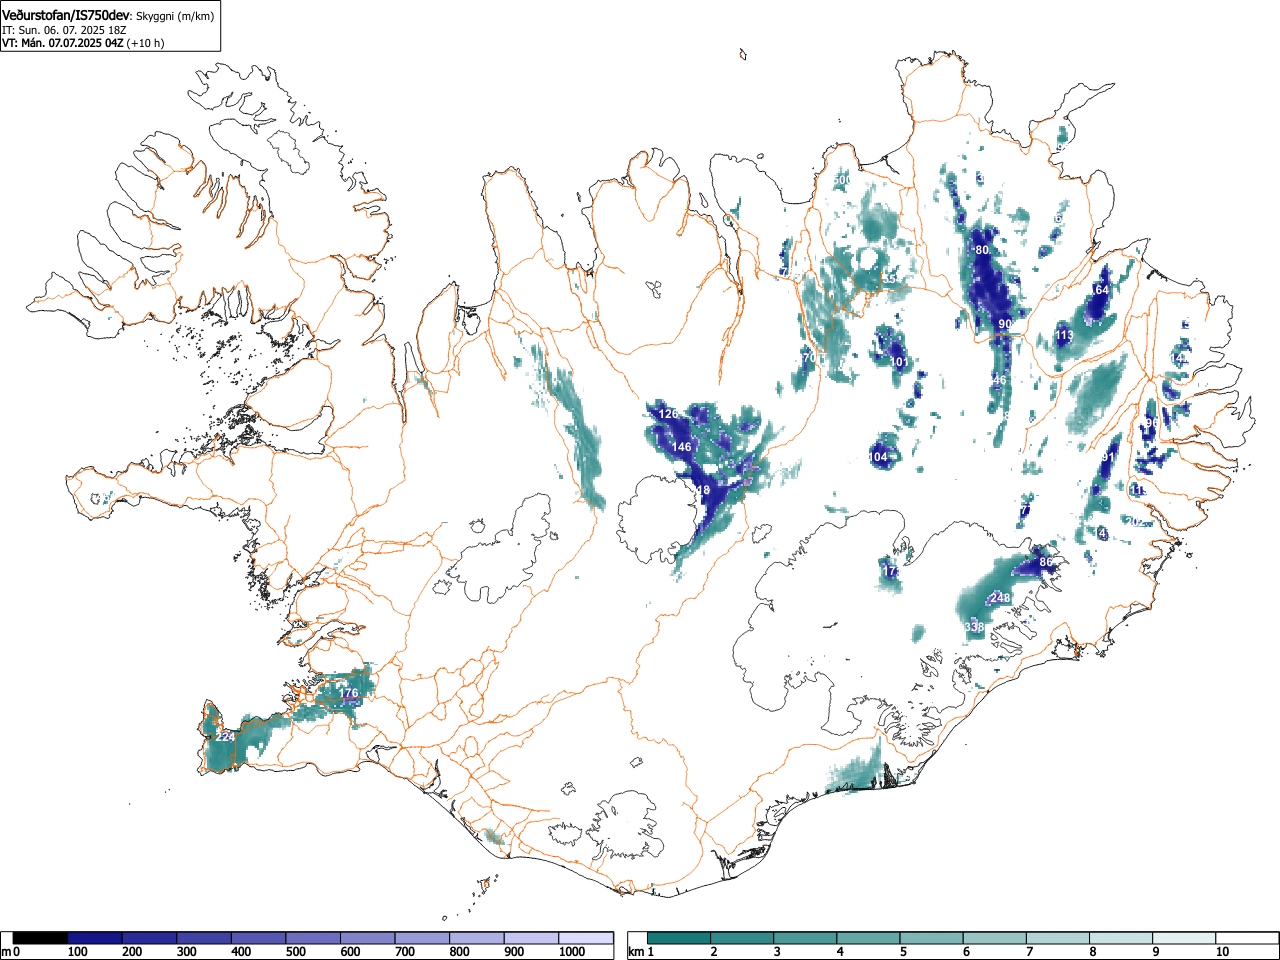Select the palest swatch right of the 1000 m label
The image size is (1280, 960).
click(x=586, y=938)
